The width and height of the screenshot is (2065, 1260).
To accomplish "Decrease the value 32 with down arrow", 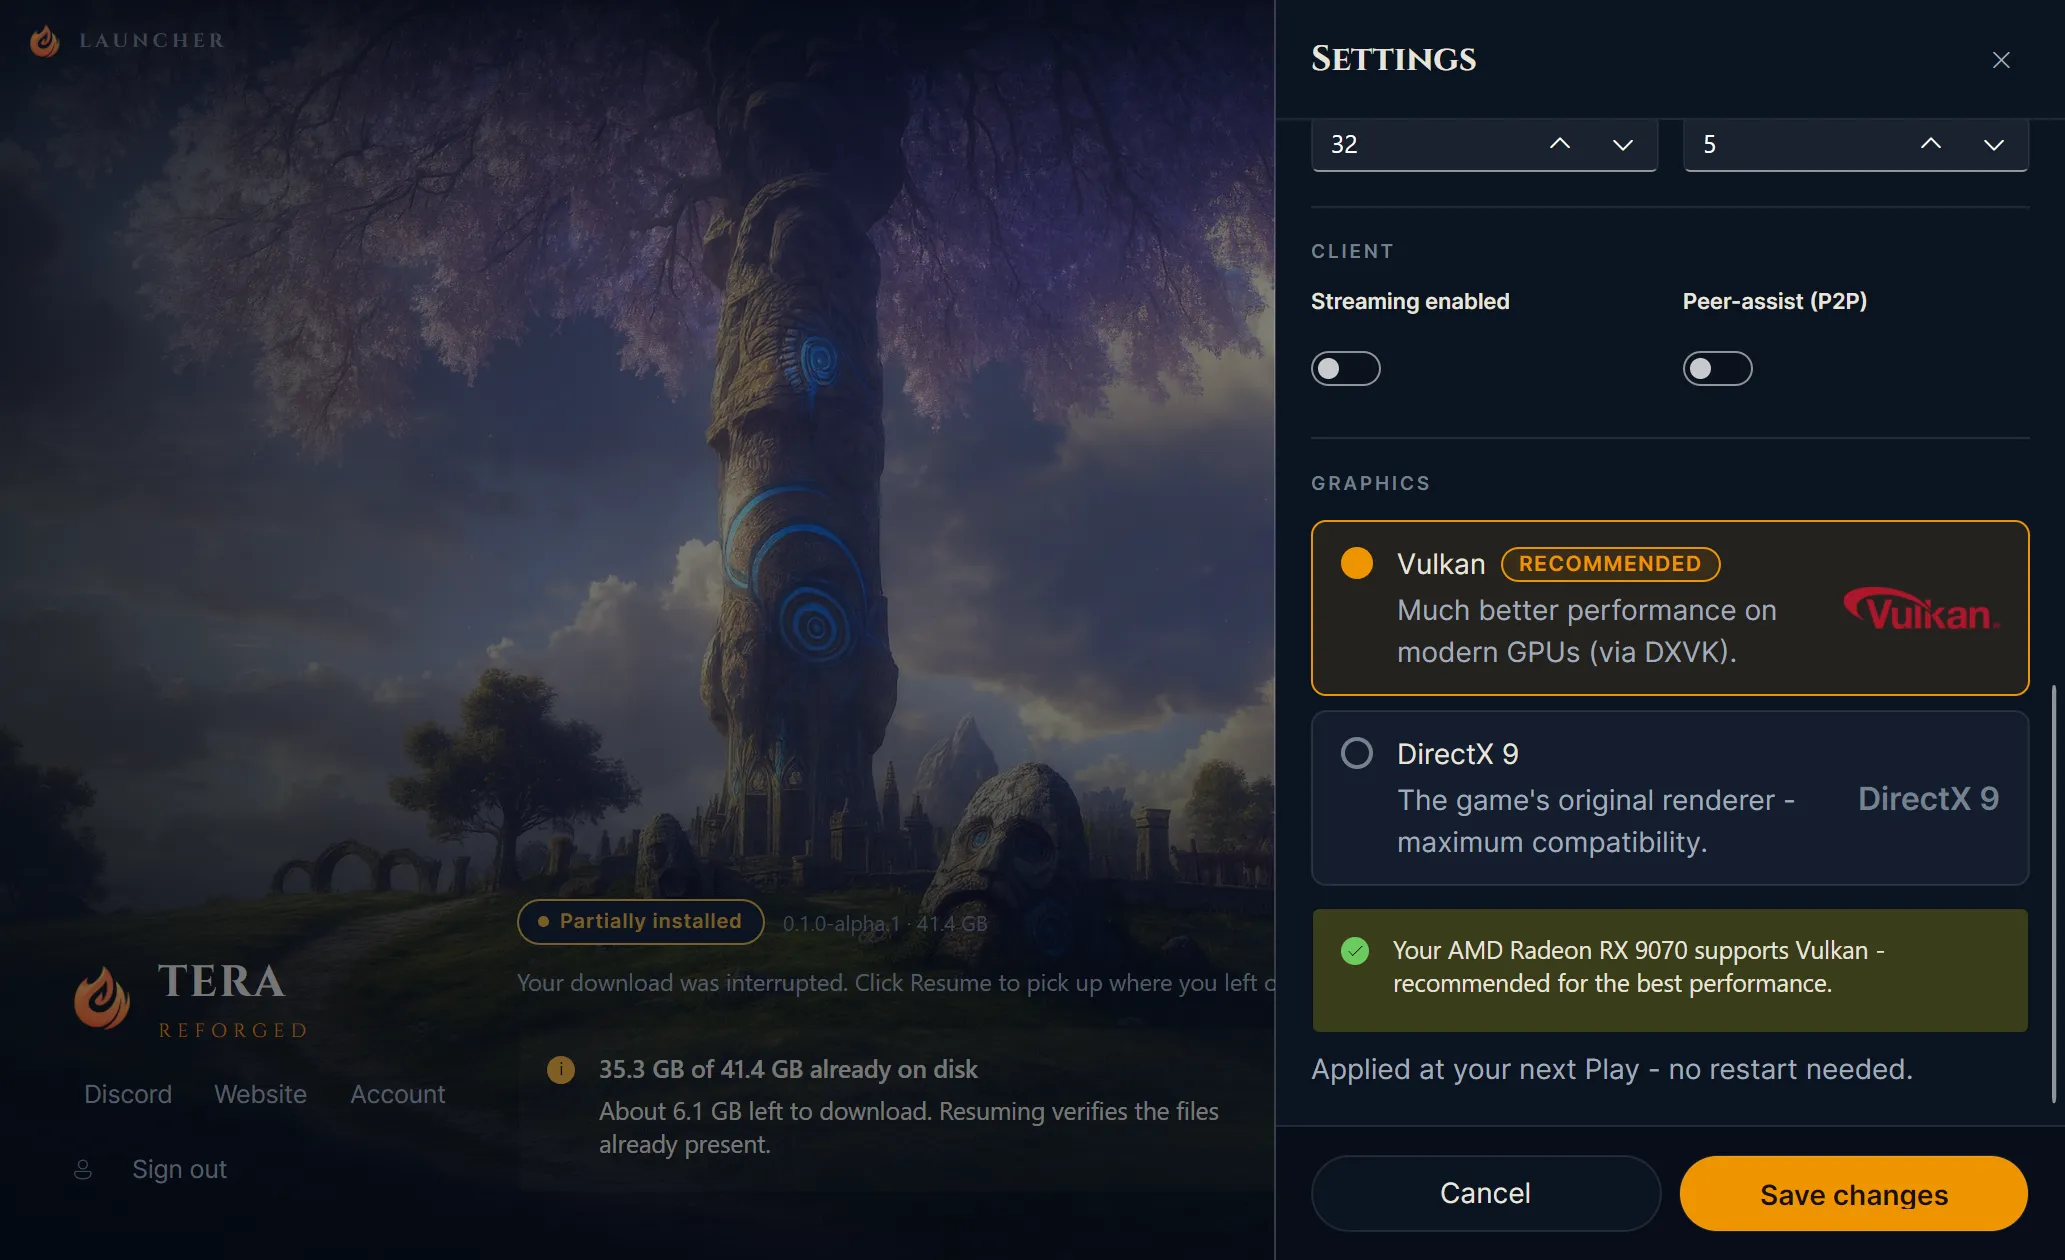I will (1623, 145).
